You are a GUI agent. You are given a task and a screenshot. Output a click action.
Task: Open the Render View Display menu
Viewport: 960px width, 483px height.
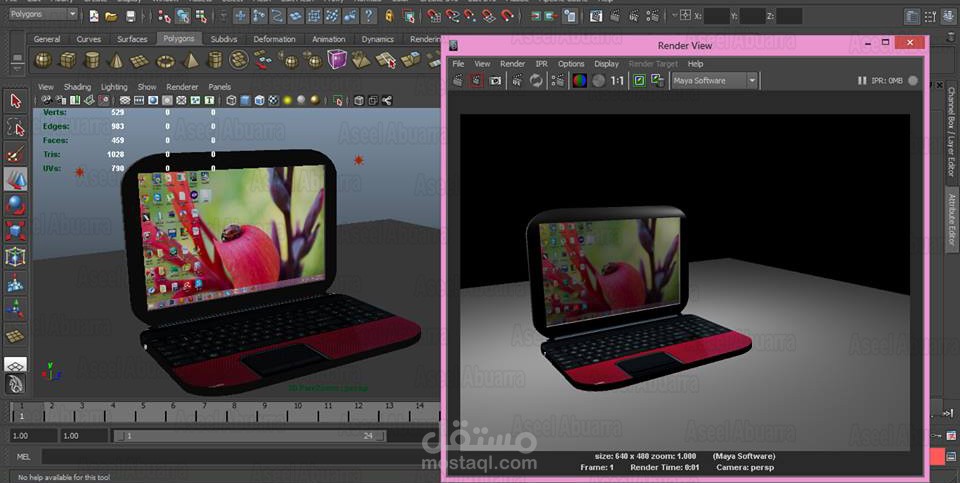pos(606,64)
